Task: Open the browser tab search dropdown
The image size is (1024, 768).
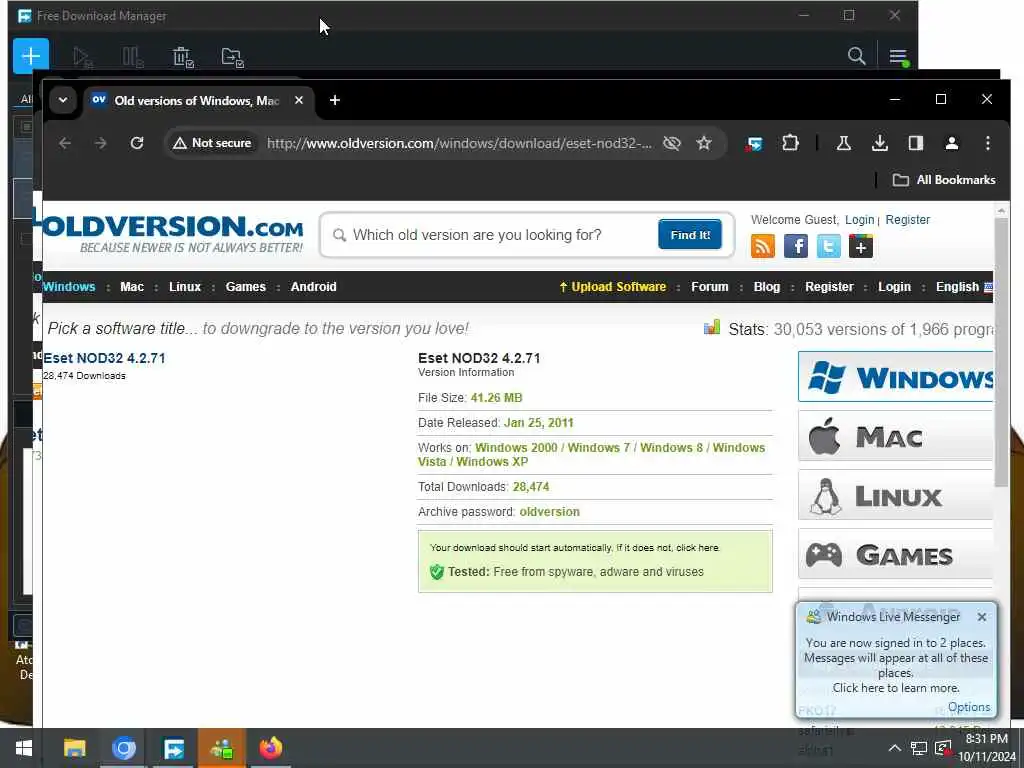Action: [x=63, y=101]
